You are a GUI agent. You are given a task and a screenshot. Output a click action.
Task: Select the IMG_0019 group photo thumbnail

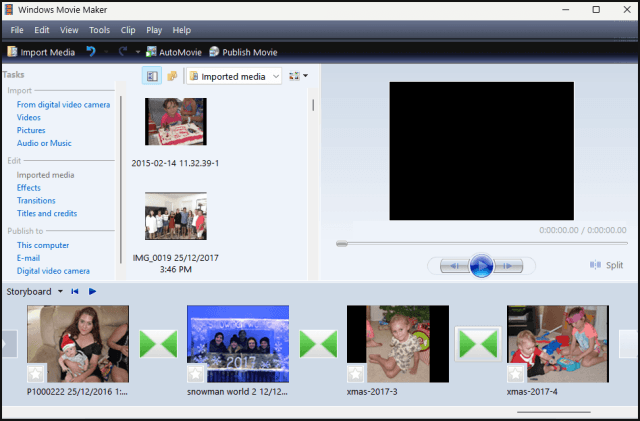[x=176, y=216]
